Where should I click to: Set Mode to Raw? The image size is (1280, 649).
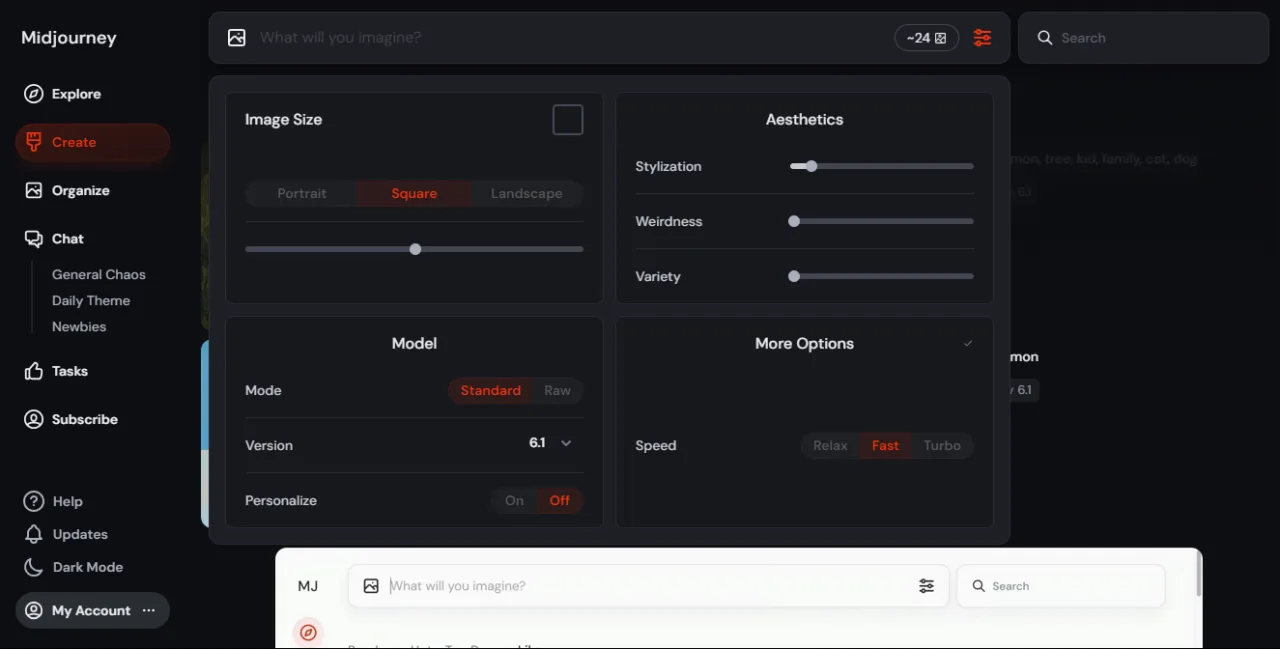557,390
